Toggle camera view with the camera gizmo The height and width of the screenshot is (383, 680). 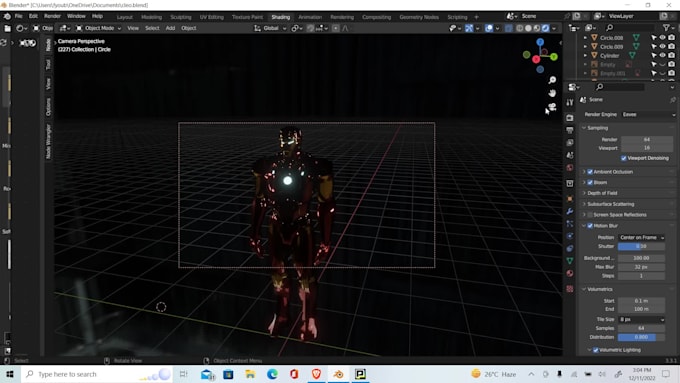pos(552,107)
